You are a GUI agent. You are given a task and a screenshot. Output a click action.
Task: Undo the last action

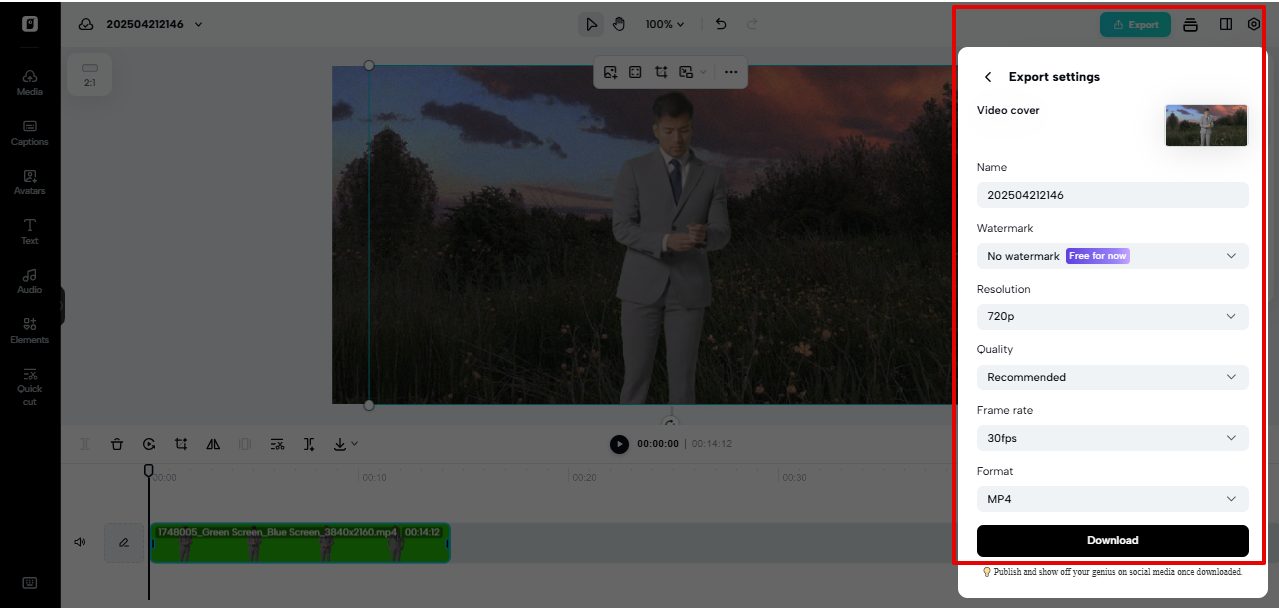(x=720, y=23)
